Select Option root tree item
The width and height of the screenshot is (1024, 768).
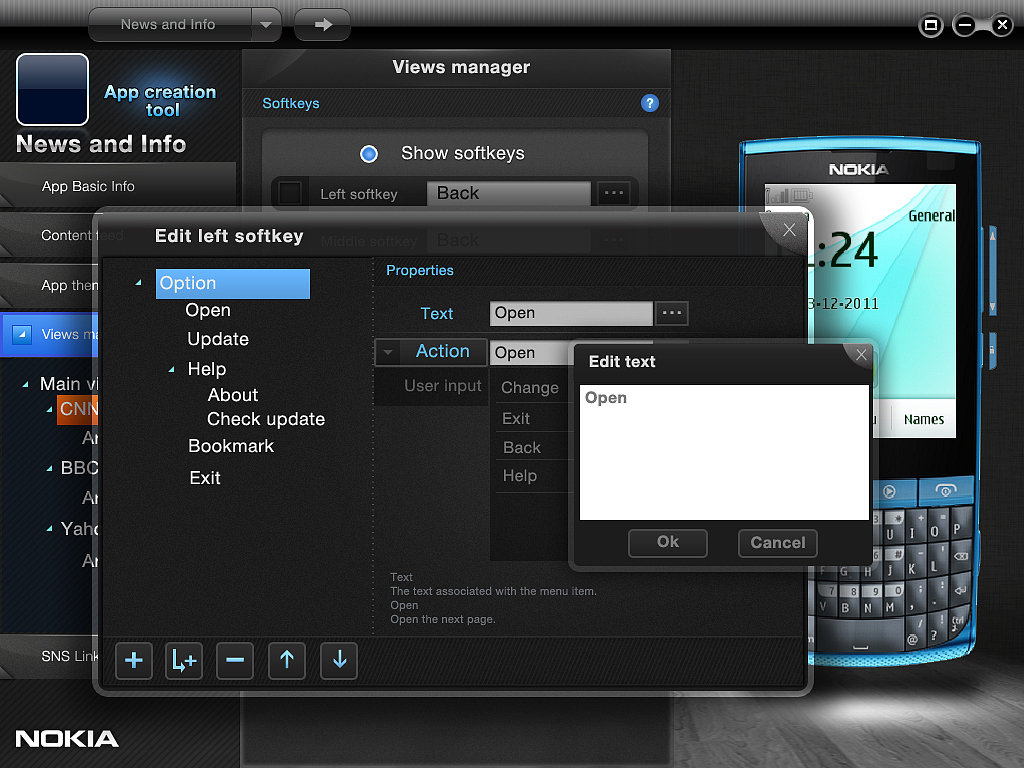[232, 283]
